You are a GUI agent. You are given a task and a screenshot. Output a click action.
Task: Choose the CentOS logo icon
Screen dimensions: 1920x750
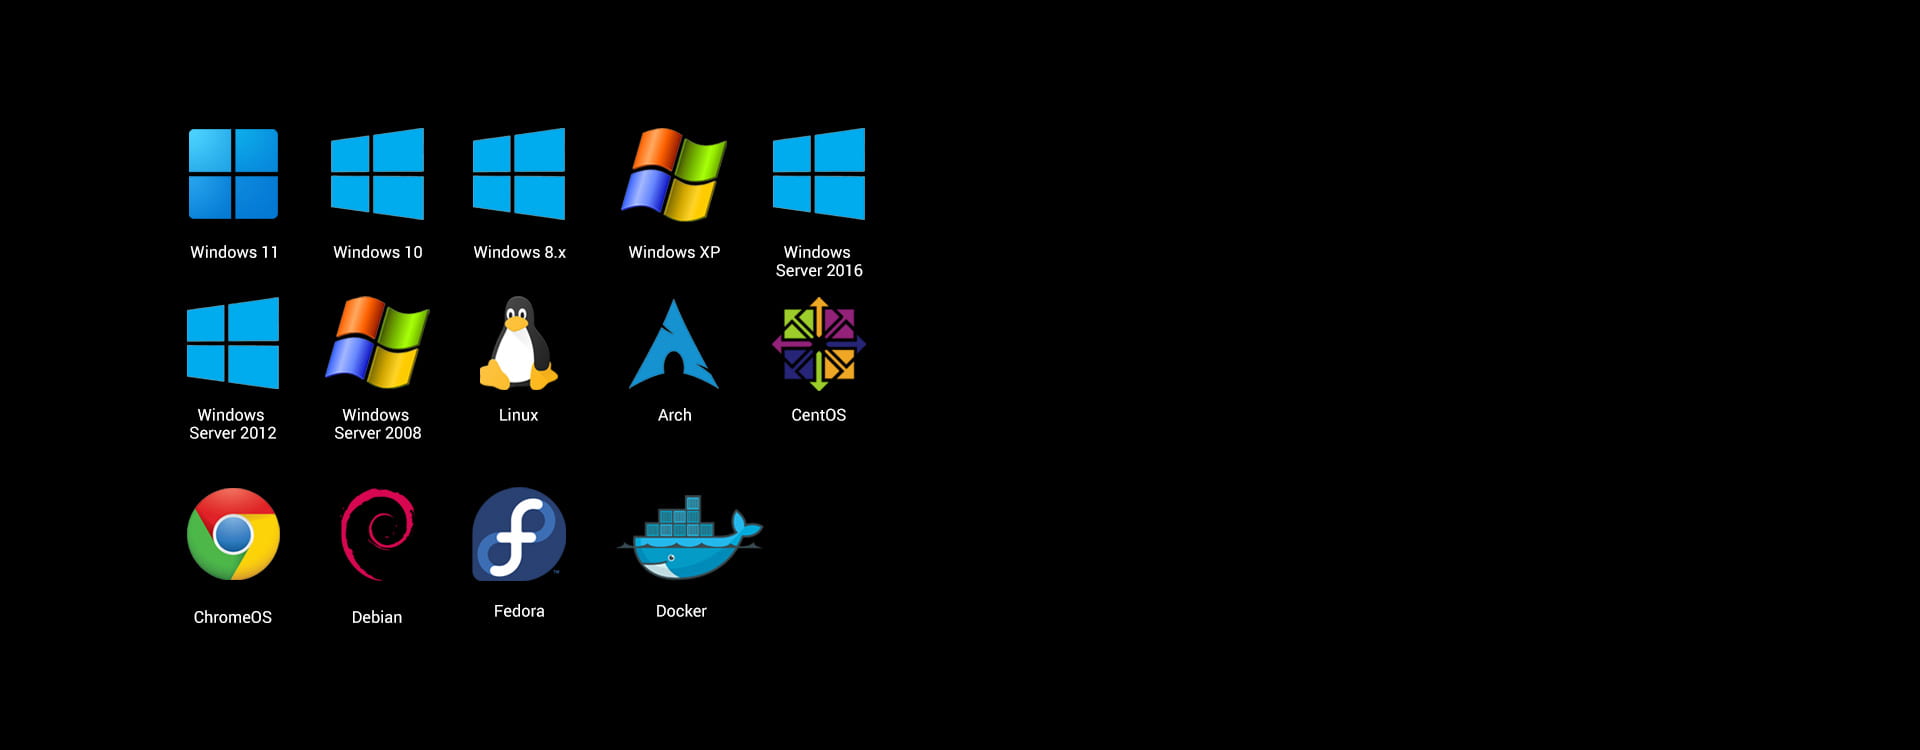tap(819, 344)
